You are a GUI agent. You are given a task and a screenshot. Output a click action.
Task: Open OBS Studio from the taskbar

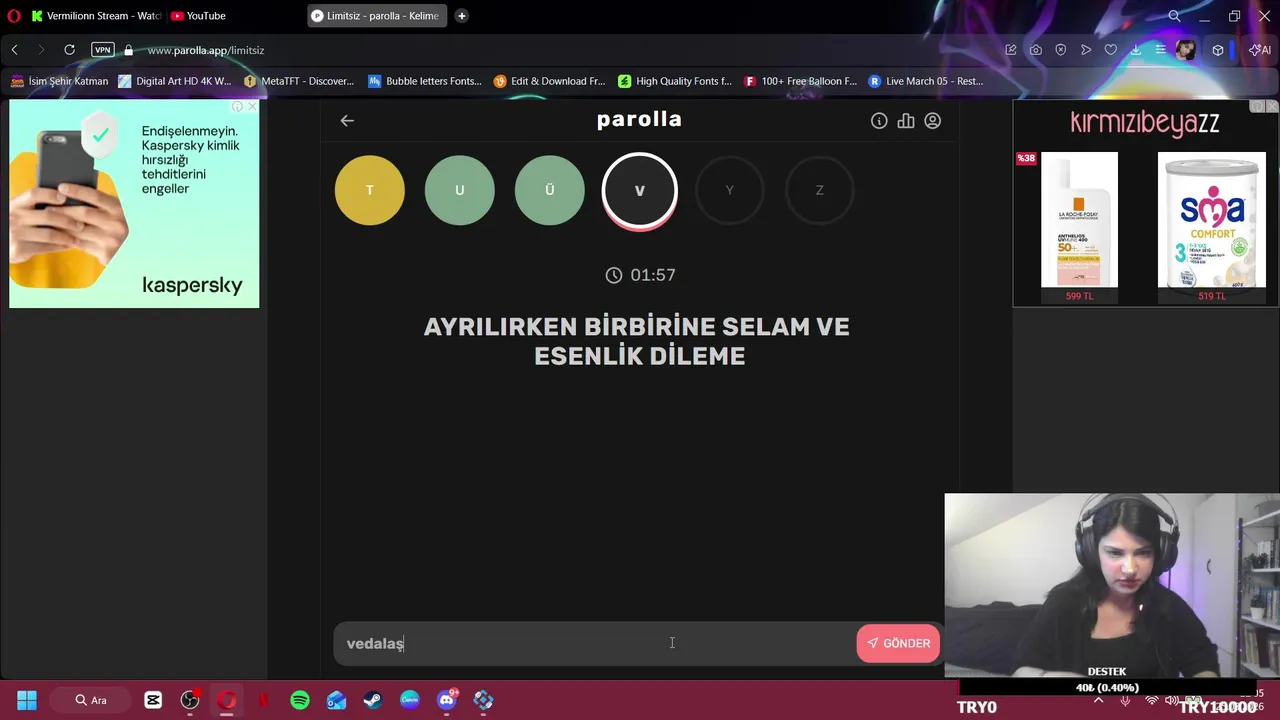pos(190,700)
